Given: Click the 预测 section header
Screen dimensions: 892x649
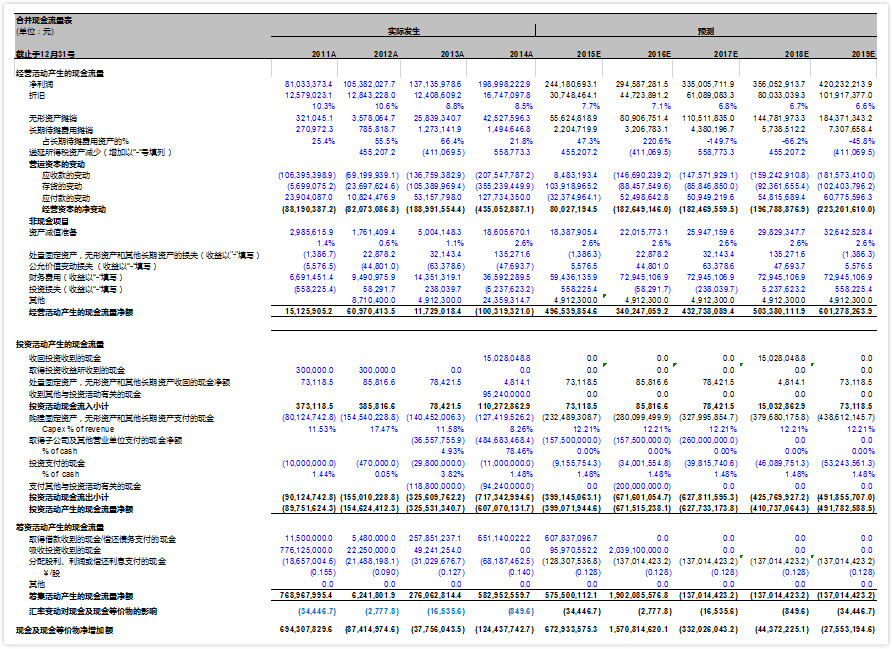Looking at the screenshot, I should (705, 31).
